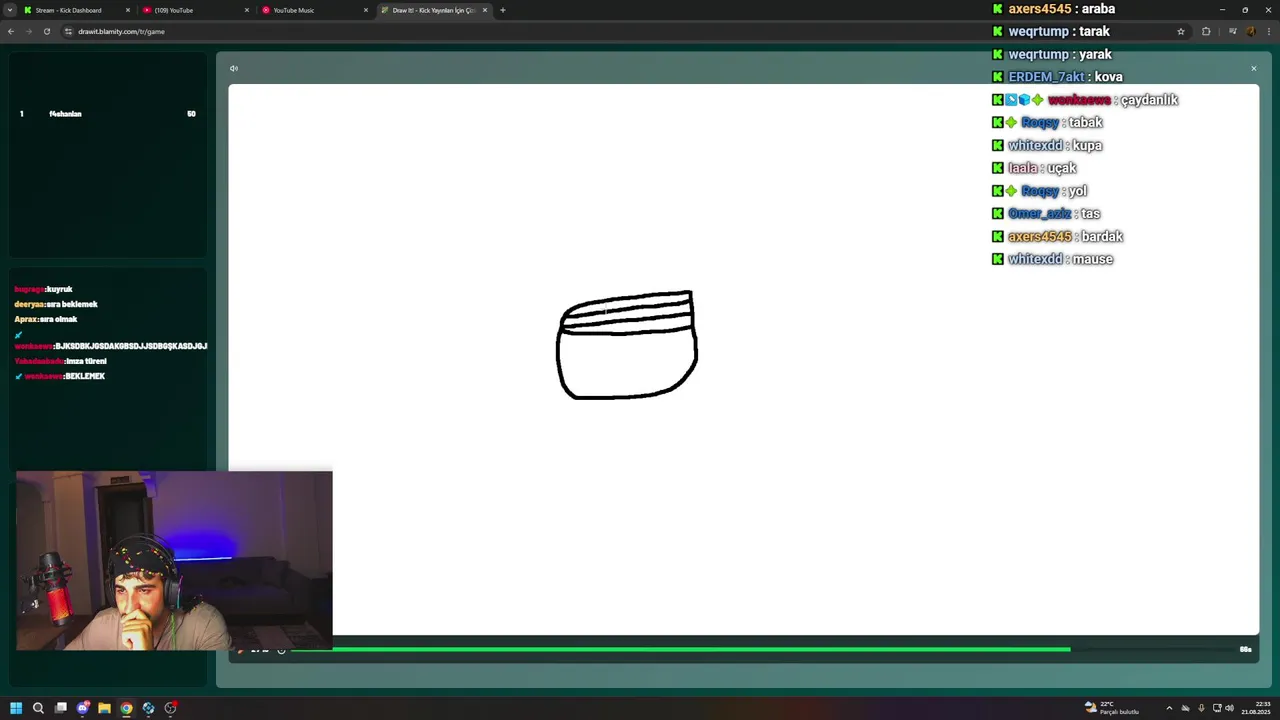Click the drawn bowl sketch on canvas
This screenshot has height=720, width=1280.
click(x=627, y=345)
